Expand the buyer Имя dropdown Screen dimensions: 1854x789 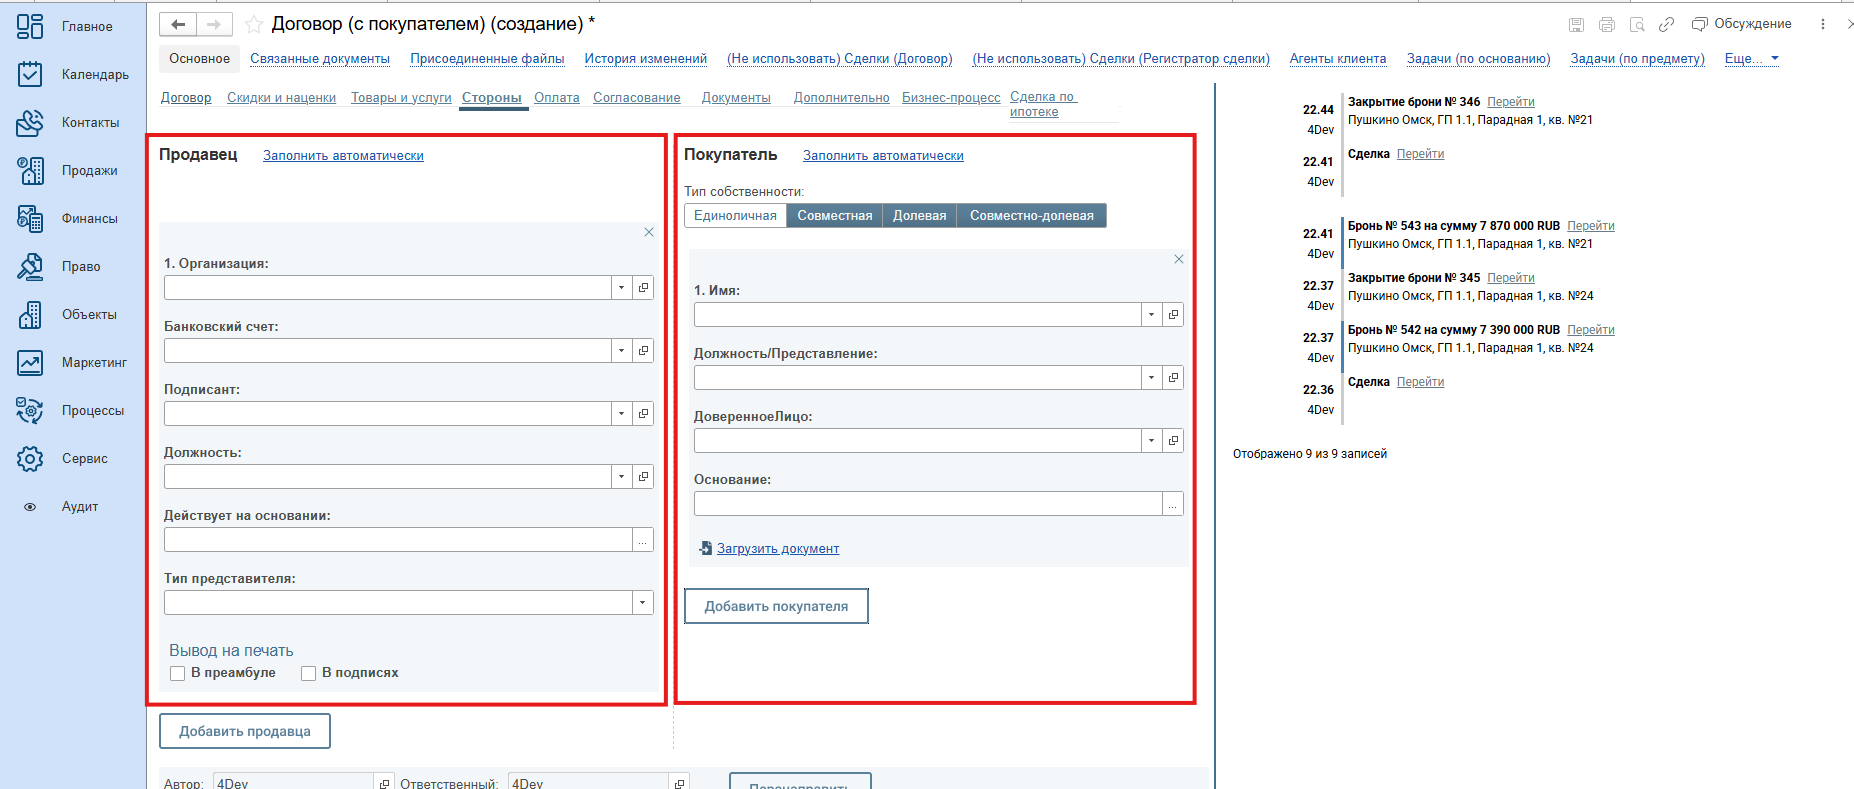[x=1151, y=315]
